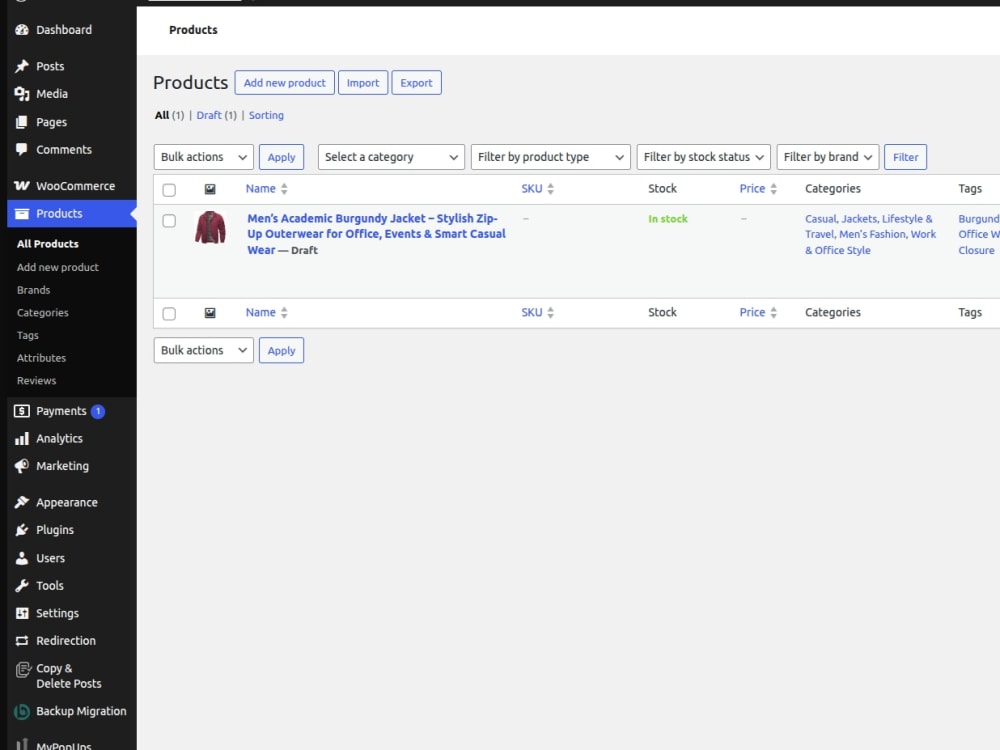Open the Dashboard icon in sidebar

click(22, 30)
